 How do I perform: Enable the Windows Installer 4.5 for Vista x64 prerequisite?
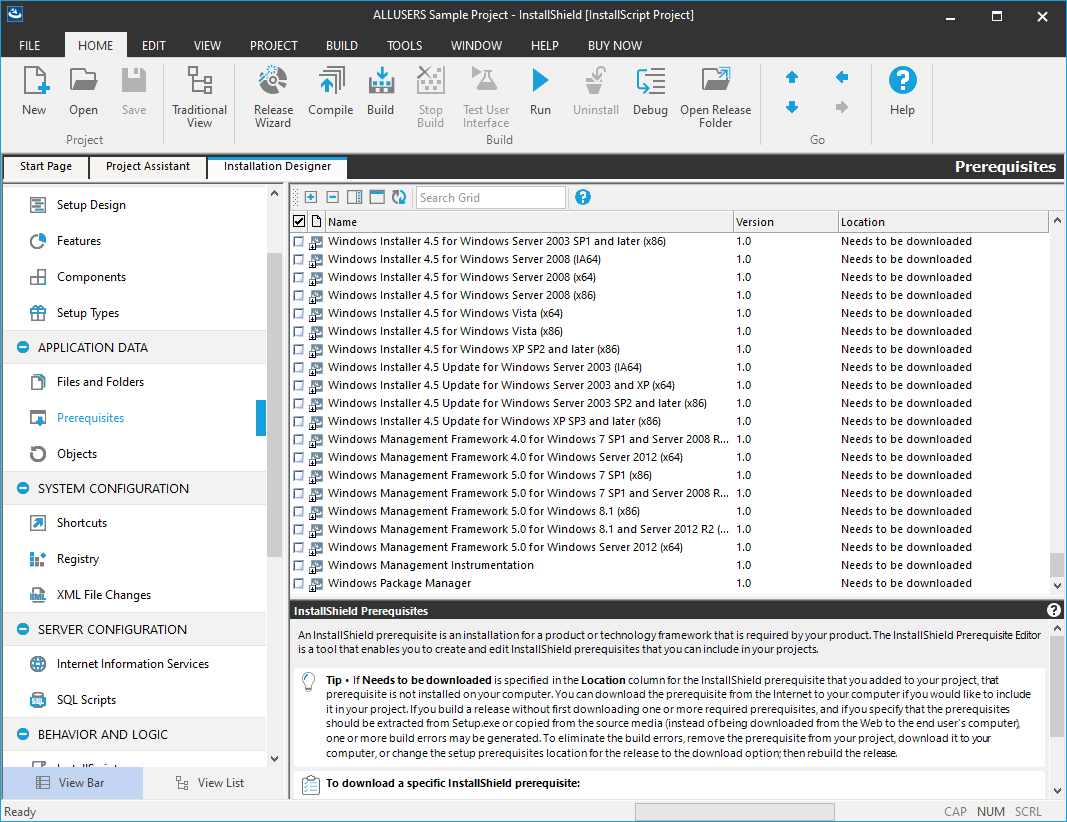pos(298,313)
